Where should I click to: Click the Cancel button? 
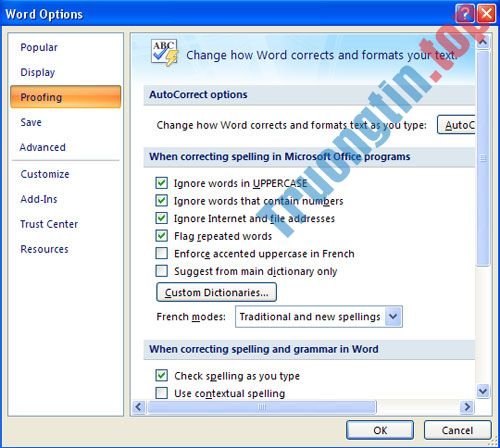[457, 430]
